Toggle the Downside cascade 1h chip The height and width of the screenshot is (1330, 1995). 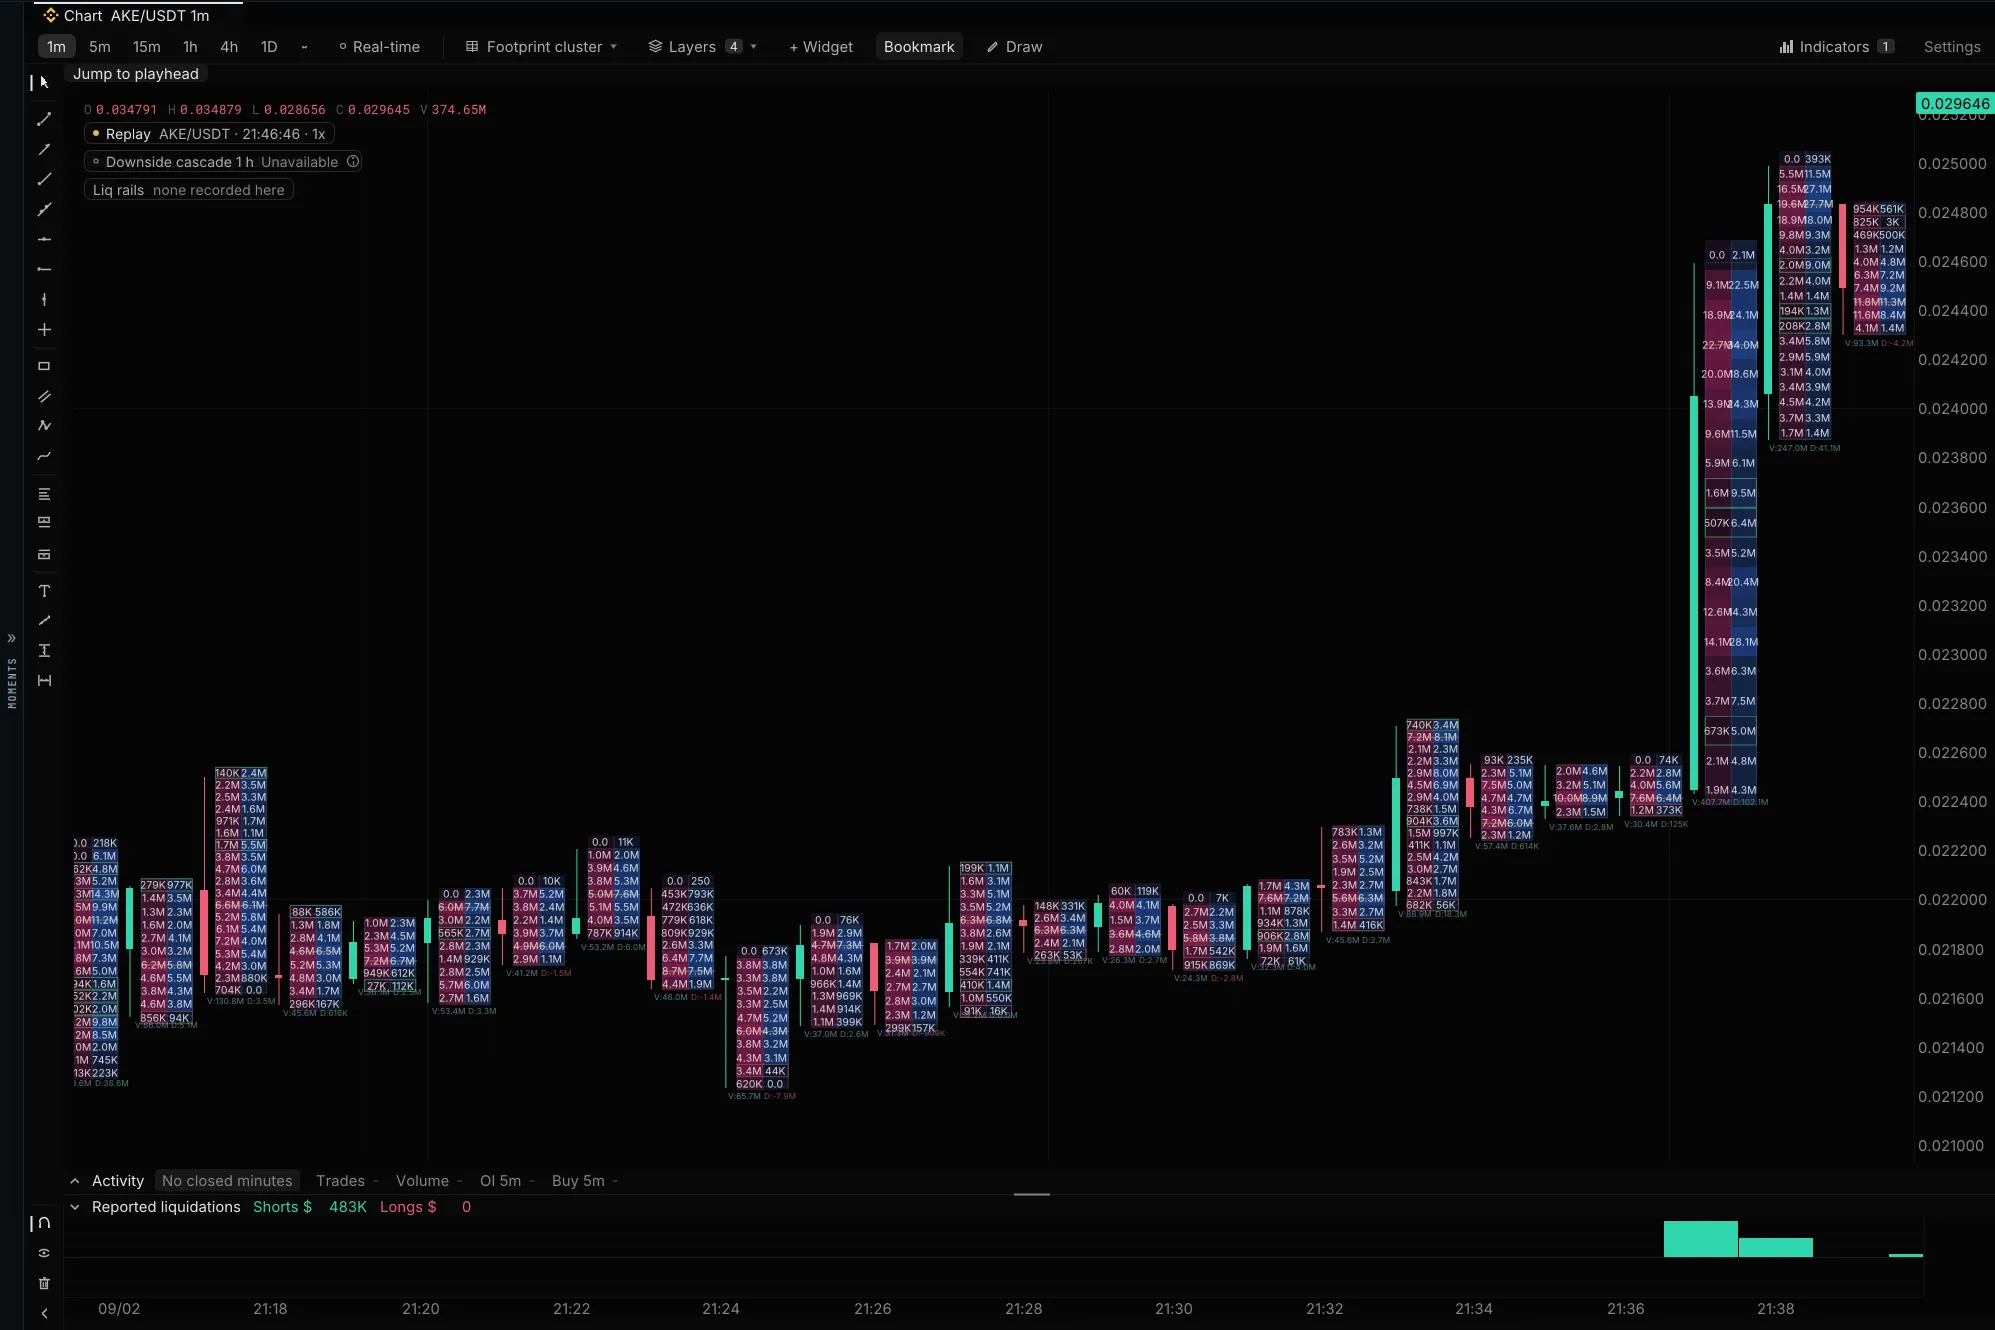[223, 162]
